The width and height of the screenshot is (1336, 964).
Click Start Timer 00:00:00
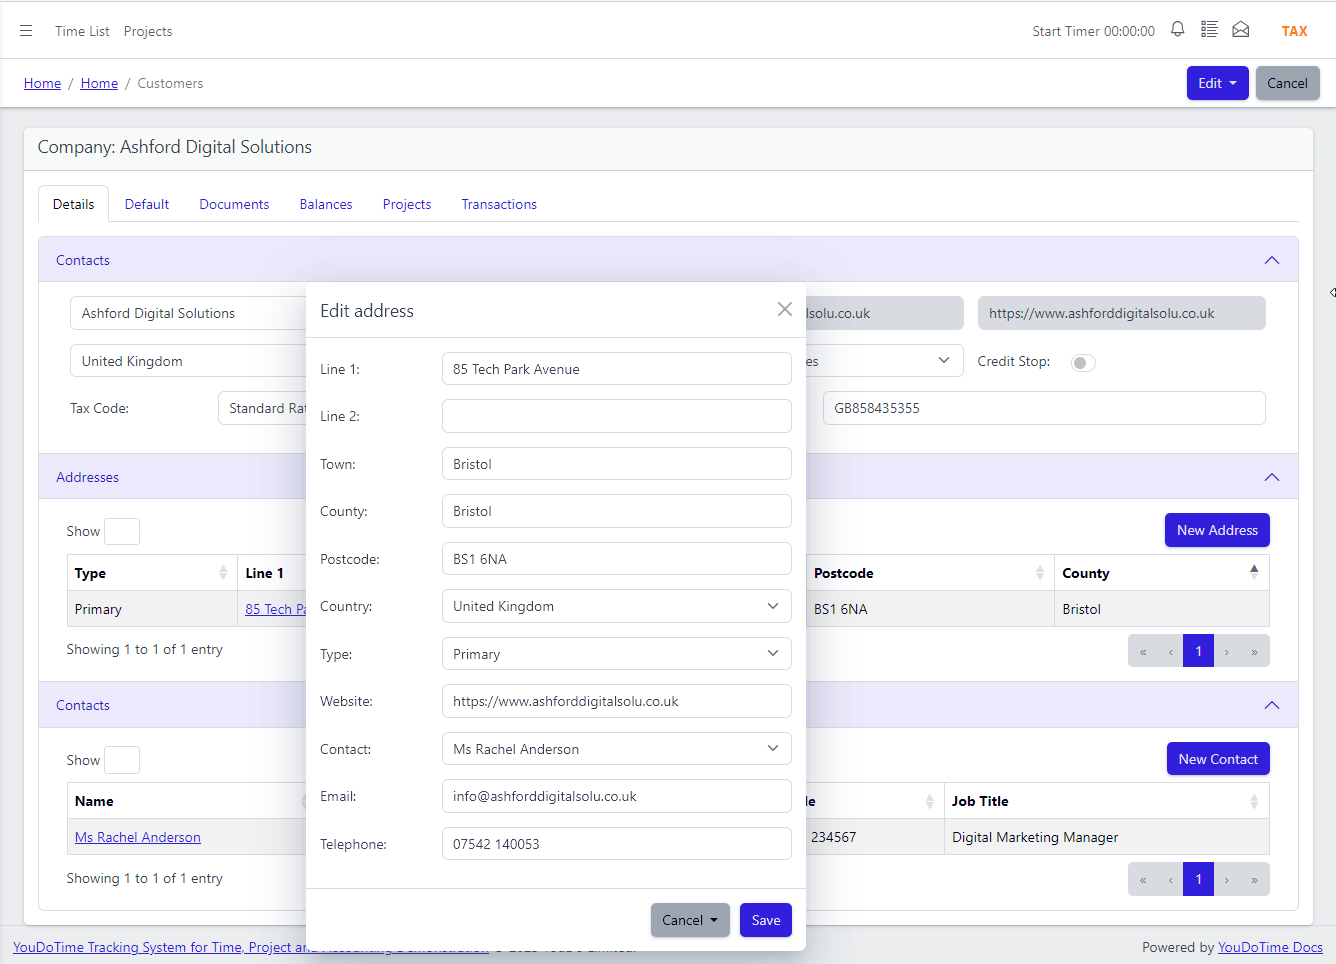1093,31
